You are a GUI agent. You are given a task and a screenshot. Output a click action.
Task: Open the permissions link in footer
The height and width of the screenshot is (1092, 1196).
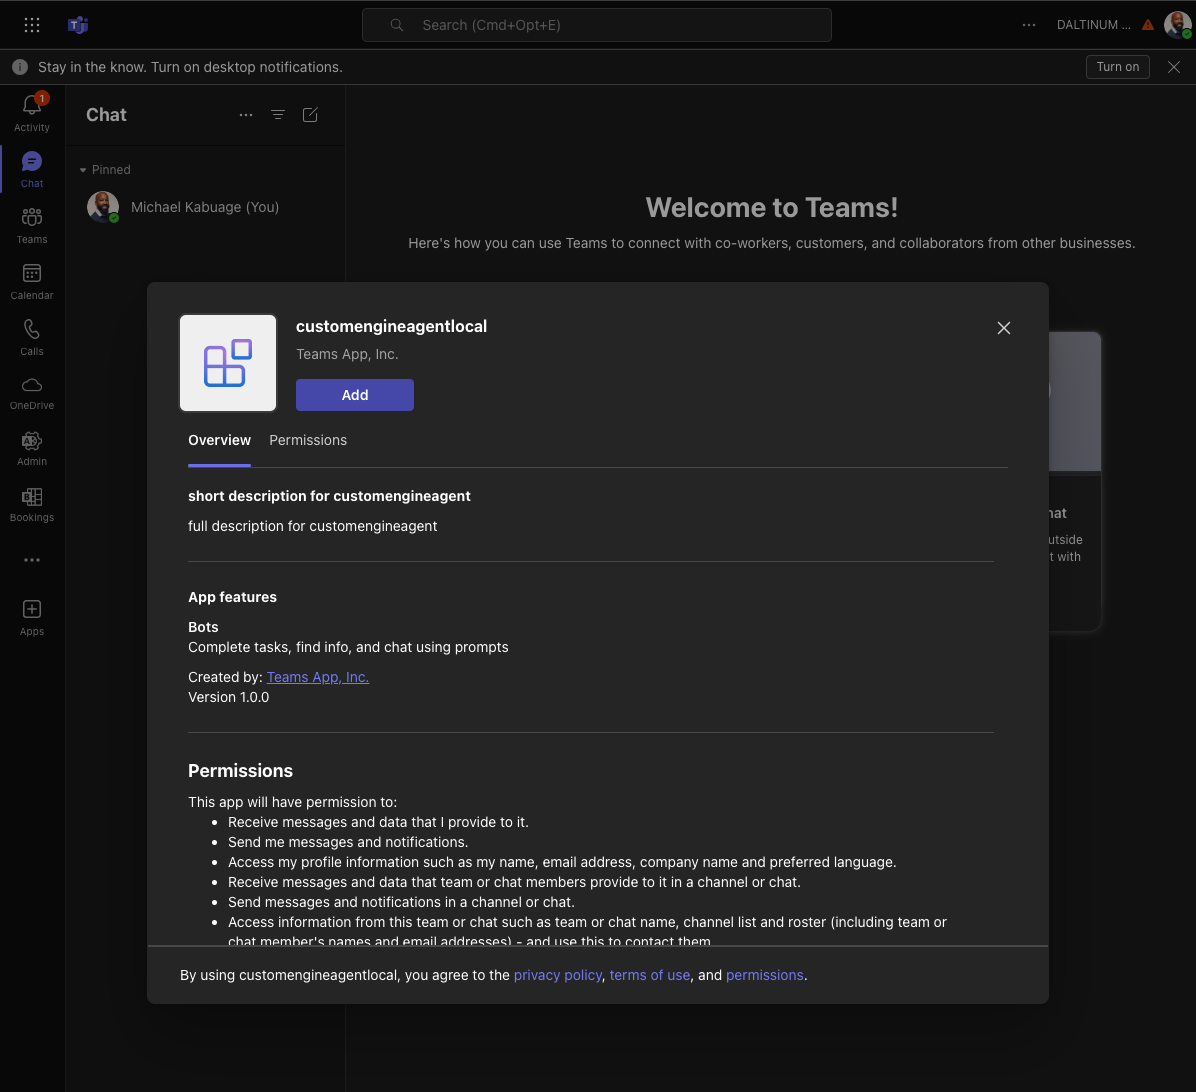click(x=764, y=975)
